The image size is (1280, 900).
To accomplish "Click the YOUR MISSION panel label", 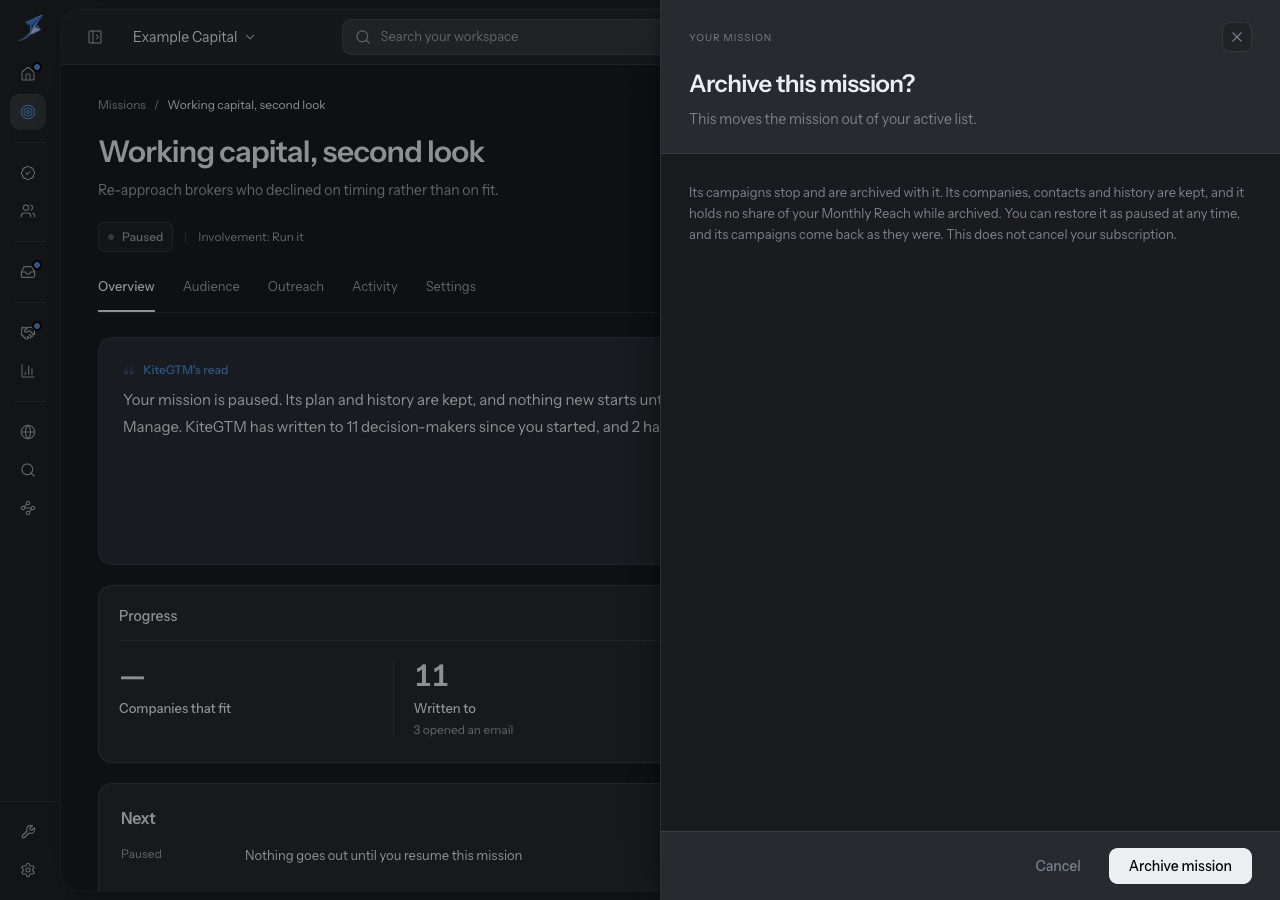I will (x=730, y=38).
